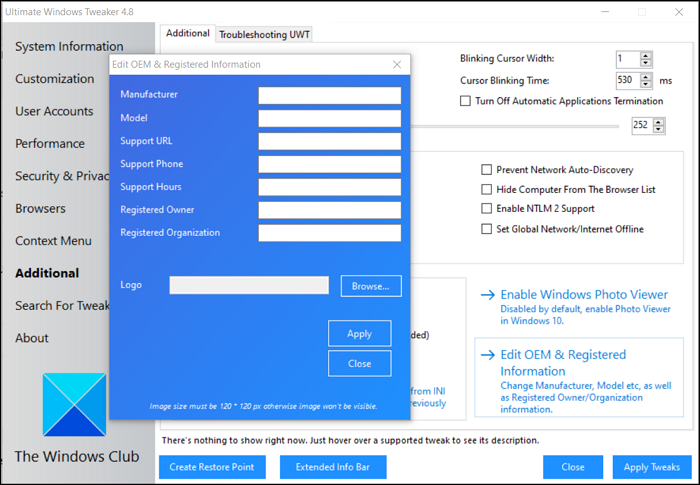This screenshot has width=700, height=485.
Task: Close the Ultimate Windows Tweaker window
Action: coord(679,12)
